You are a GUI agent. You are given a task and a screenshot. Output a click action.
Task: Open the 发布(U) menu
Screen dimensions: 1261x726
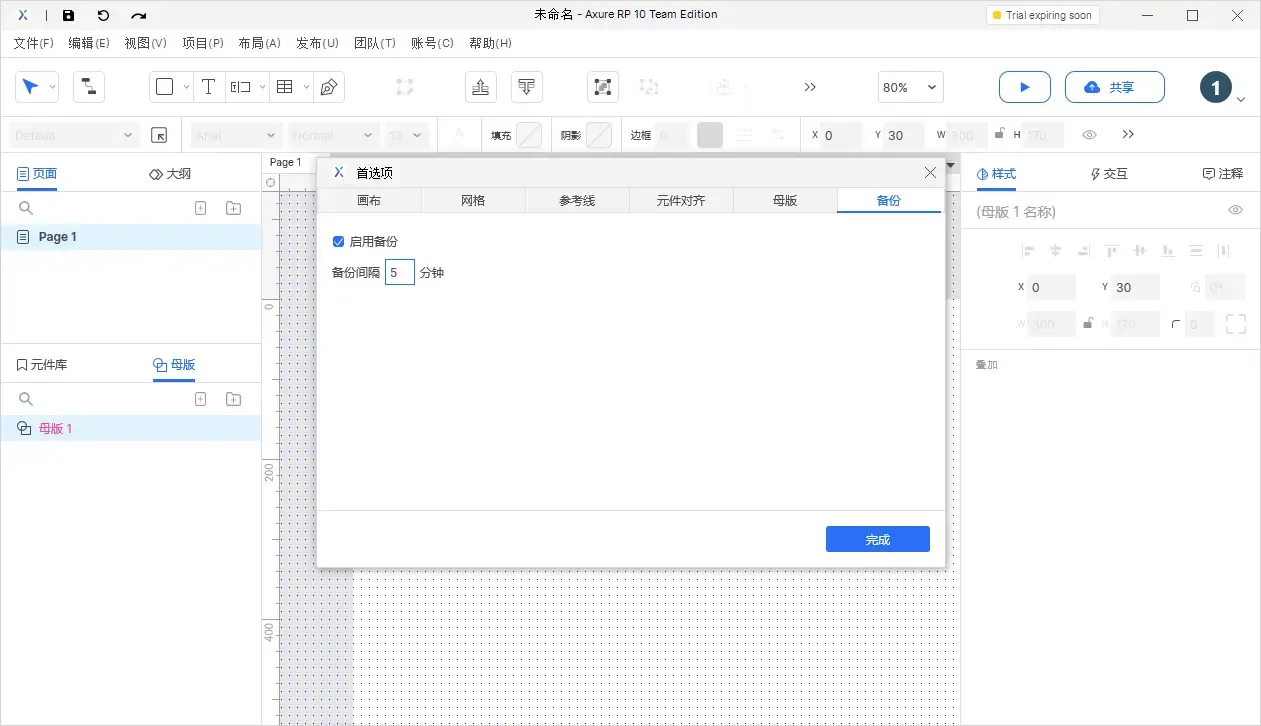click(x=317, y=43)
